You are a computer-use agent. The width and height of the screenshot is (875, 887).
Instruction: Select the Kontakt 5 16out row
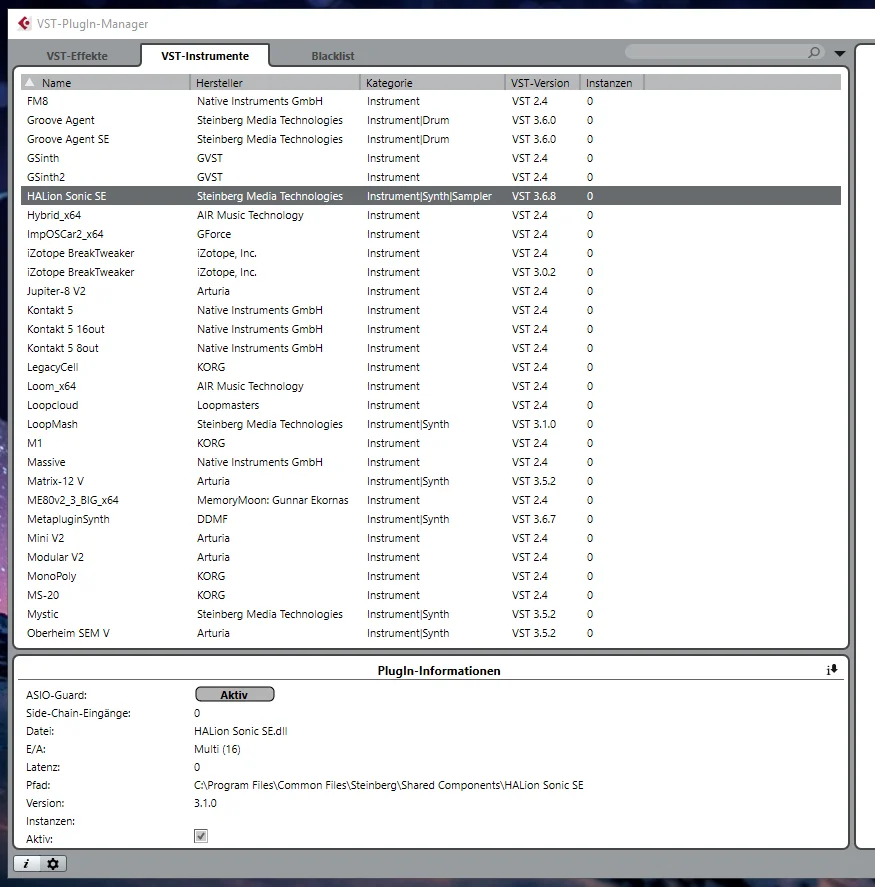point(431,329)
